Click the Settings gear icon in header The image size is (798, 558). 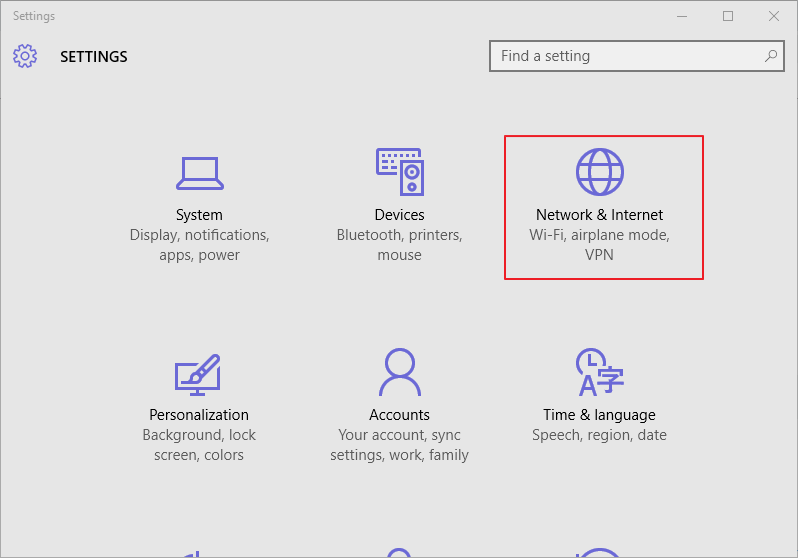[25, 56]
